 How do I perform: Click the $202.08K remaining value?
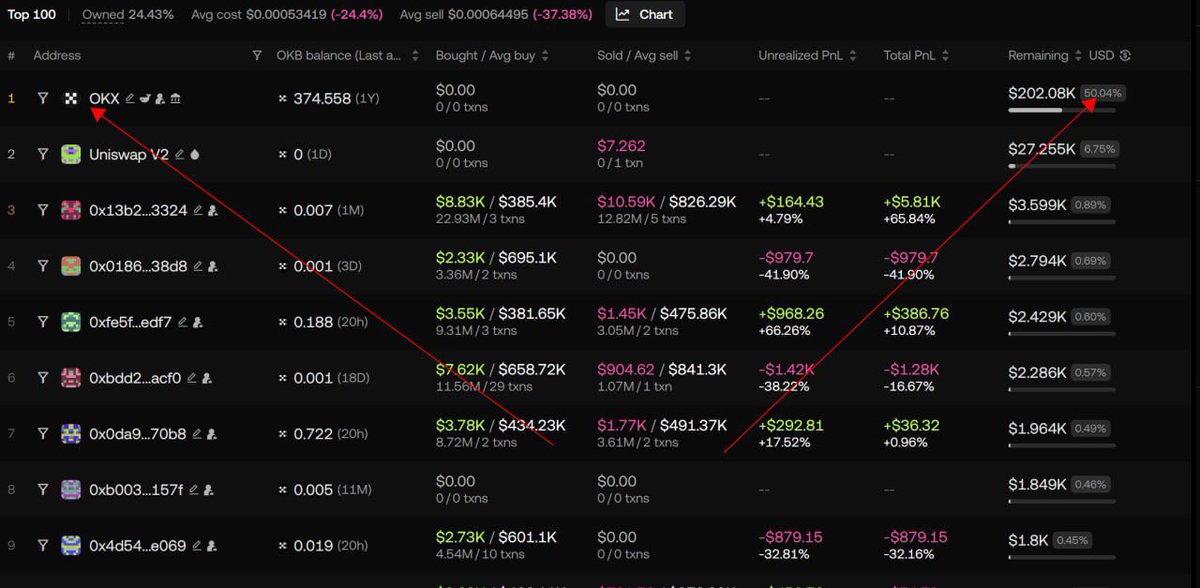pos(1042,93)
